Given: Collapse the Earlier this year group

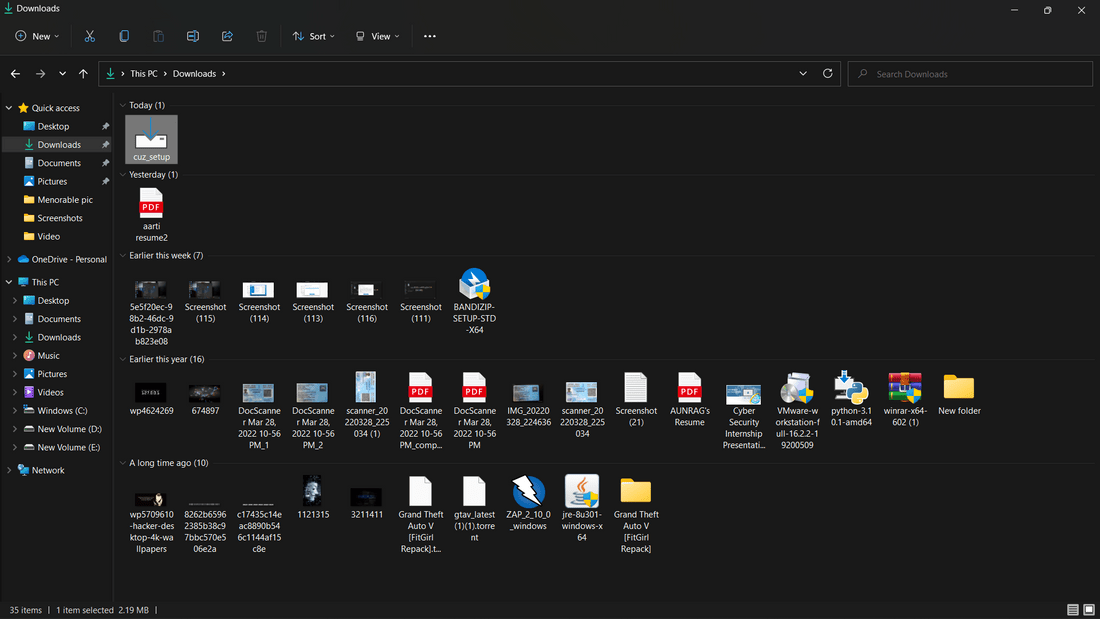Looking at the screenshot, I should tap(123, 360).
